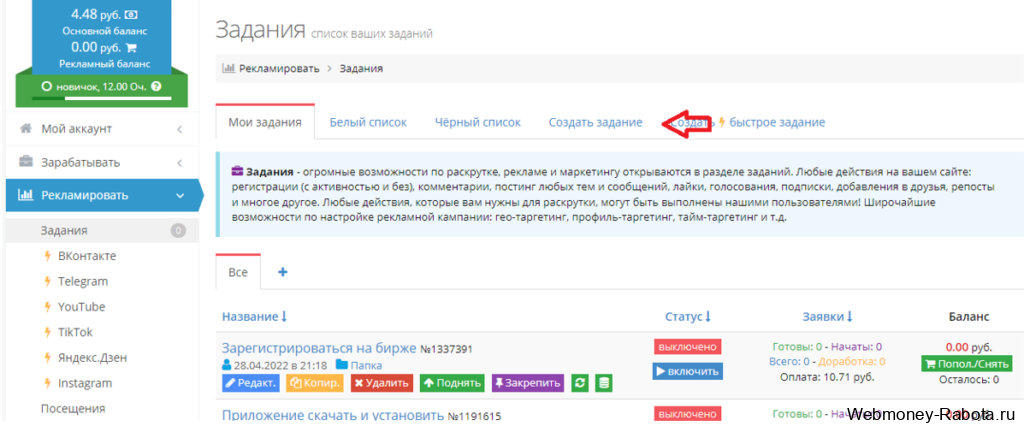Click the Попол./Снять balance button
Image resolution: width=1024 pixels, height=432 pixels.
[x=967, y=363]
